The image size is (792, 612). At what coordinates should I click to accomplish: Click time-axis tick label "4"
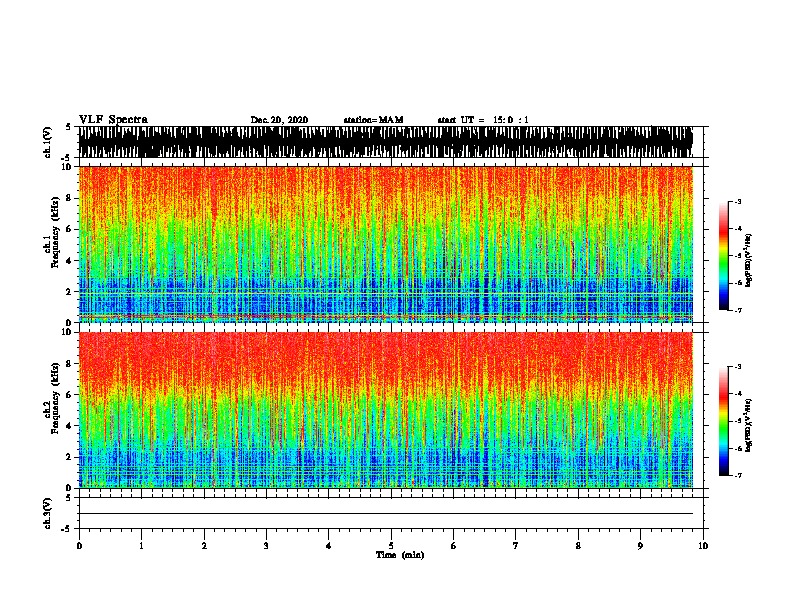[329, 546]
